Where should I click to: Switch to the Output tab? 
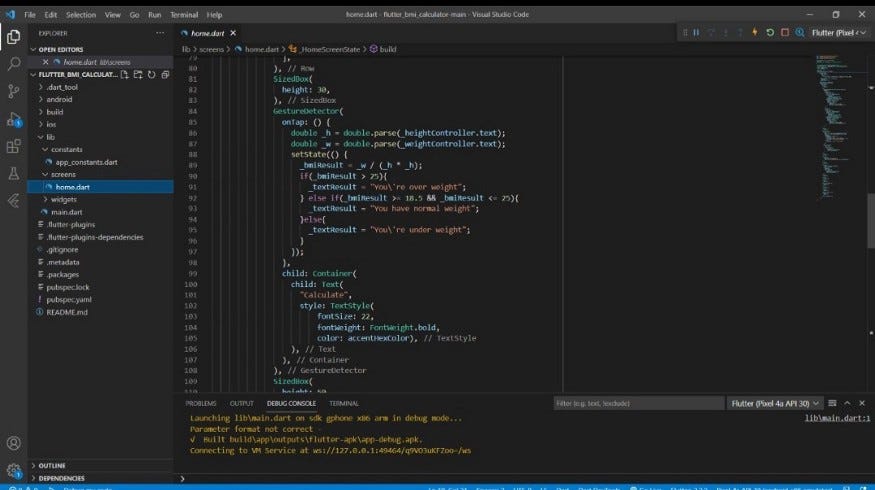coord(242,403)
